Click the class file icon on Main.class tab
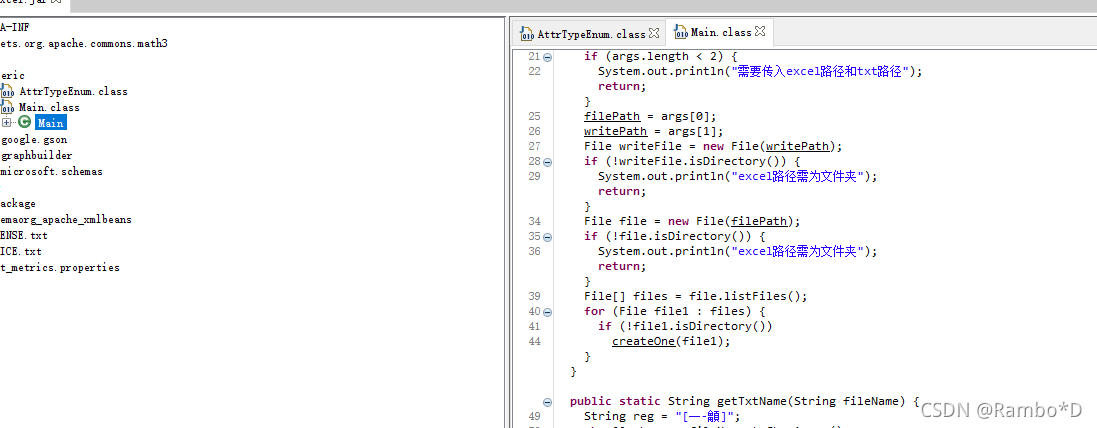 [x=681, y=32]
